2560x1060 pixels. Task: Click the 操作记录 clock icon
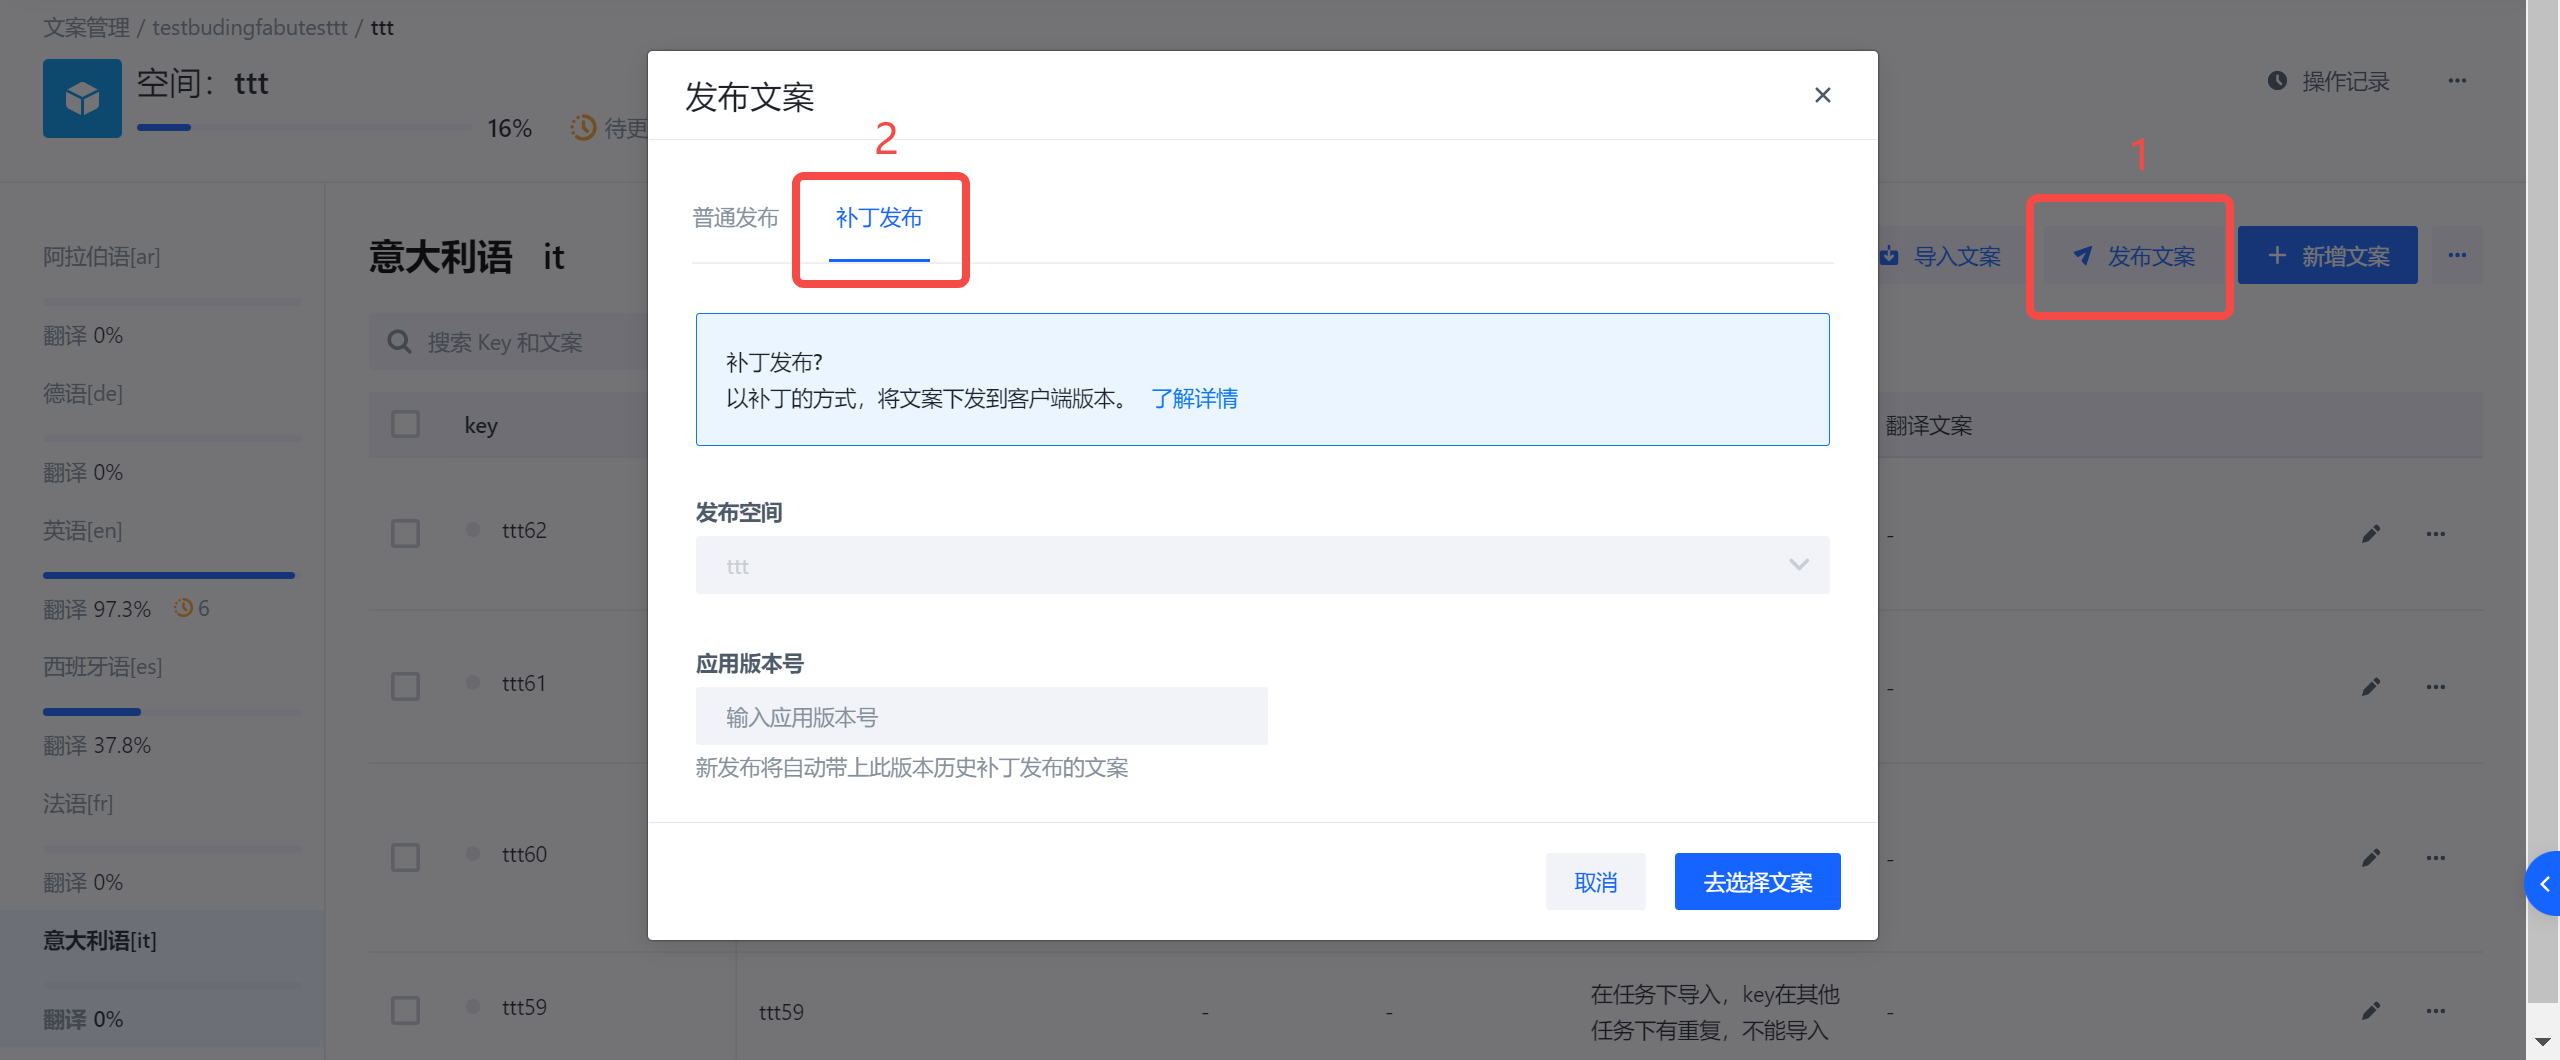pyautogui.click(x=2277, y=81)
